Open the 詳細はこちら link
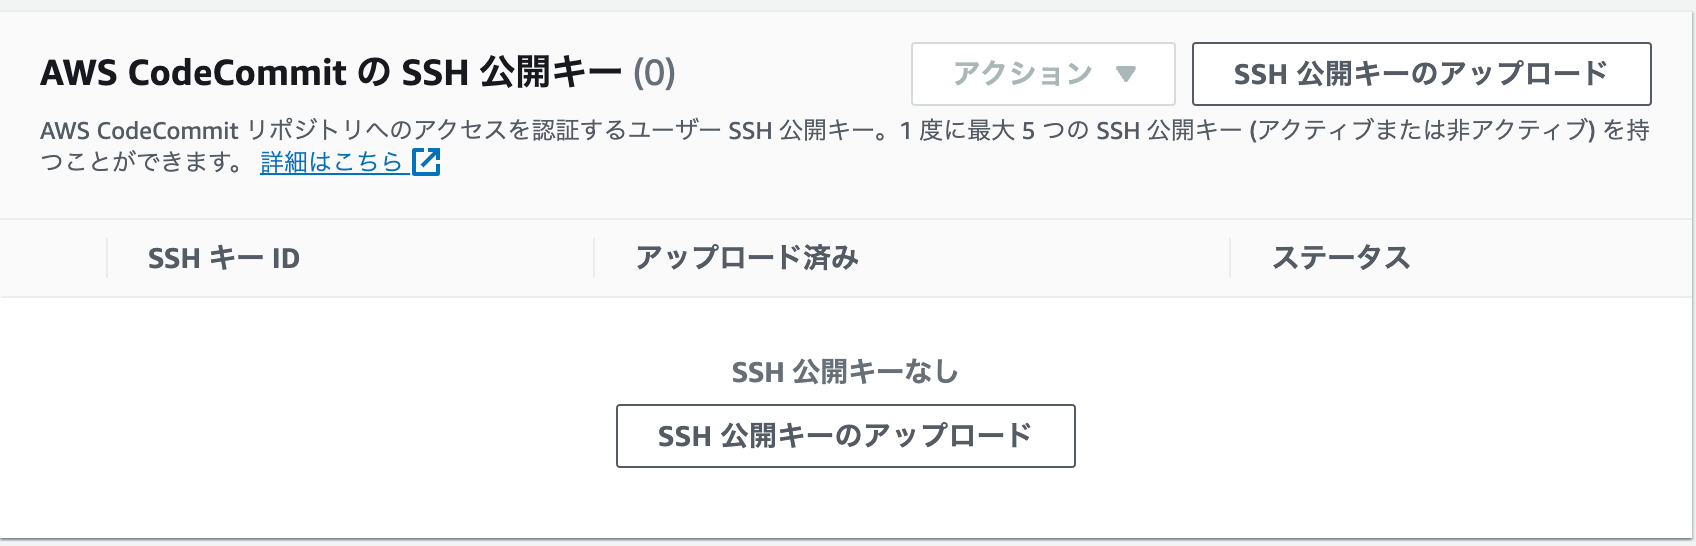1696x546 pixels. coord(331,162)
